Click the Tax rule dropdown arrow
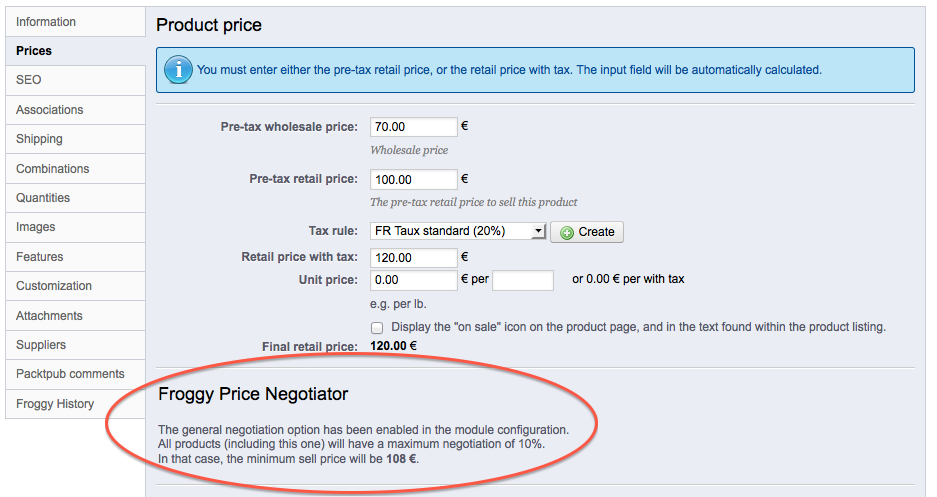937x497 pixels. [x=539, y=231]
